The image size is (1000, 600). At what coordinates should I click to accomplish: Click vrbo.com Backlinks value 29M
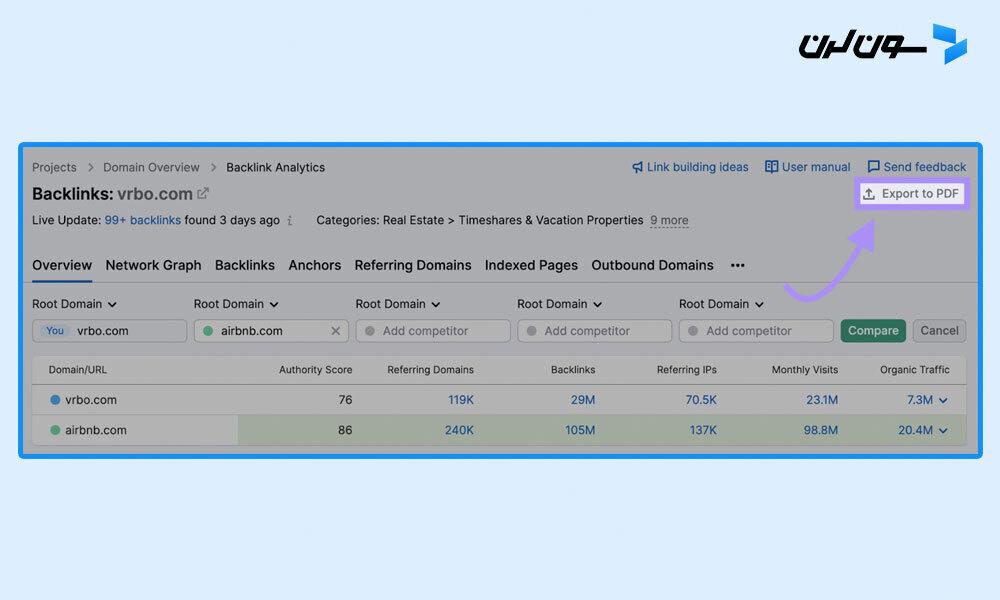(x=583, y=400)
